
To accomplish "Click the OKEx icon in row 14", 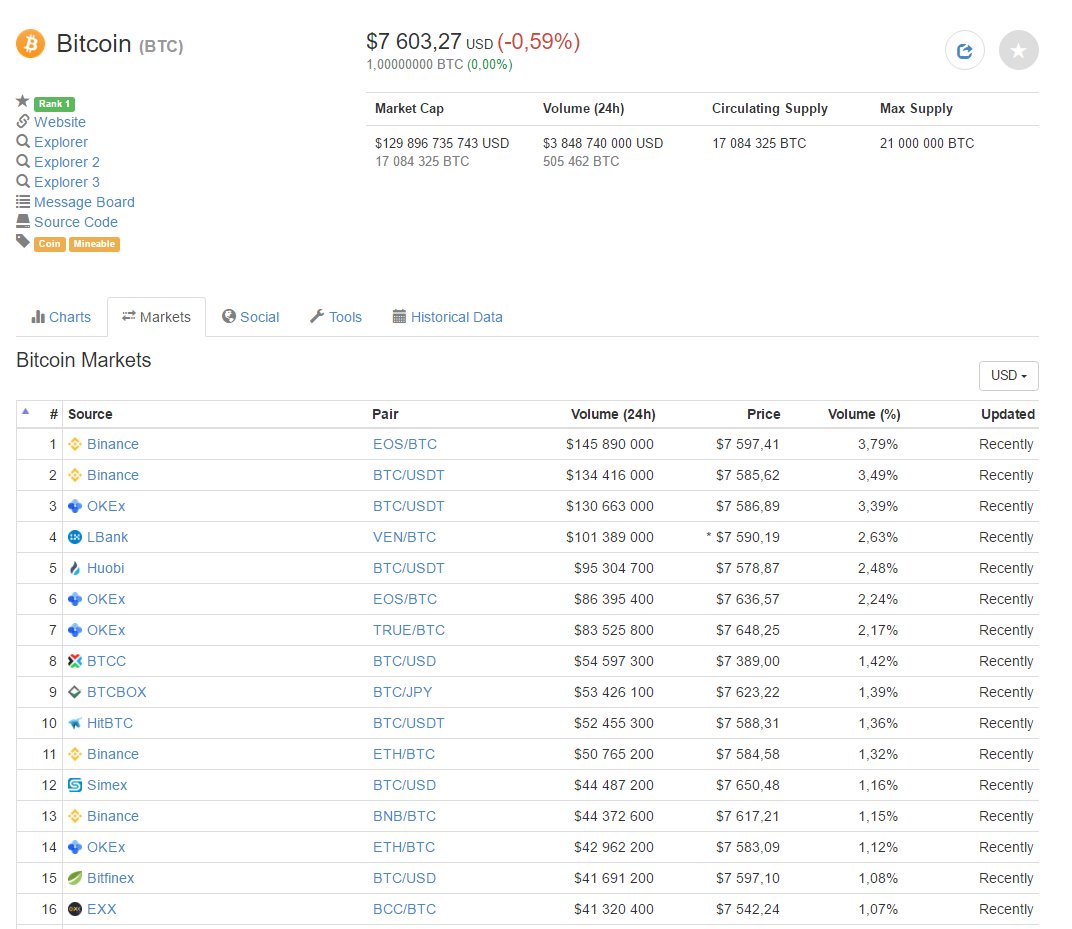I will point(75,847).
